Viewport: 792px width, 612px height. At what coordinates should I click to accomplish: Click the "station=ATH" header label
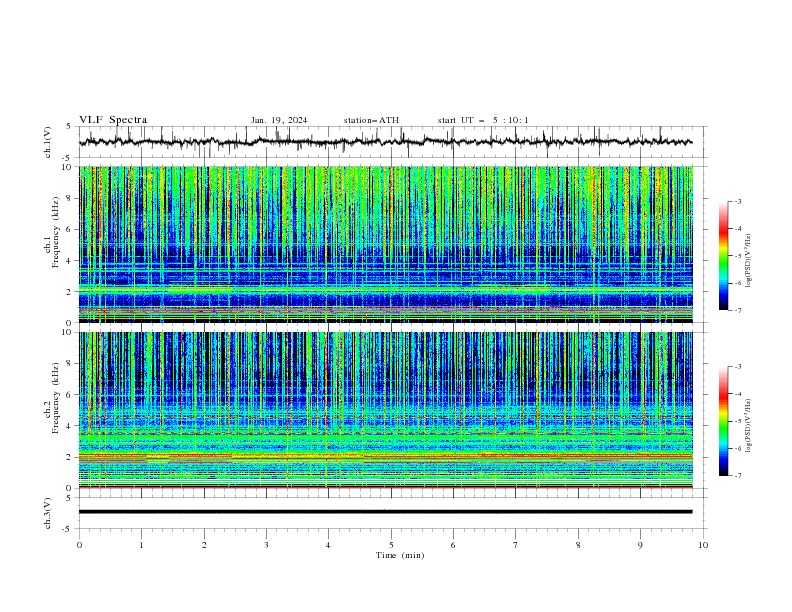point(371,120)
